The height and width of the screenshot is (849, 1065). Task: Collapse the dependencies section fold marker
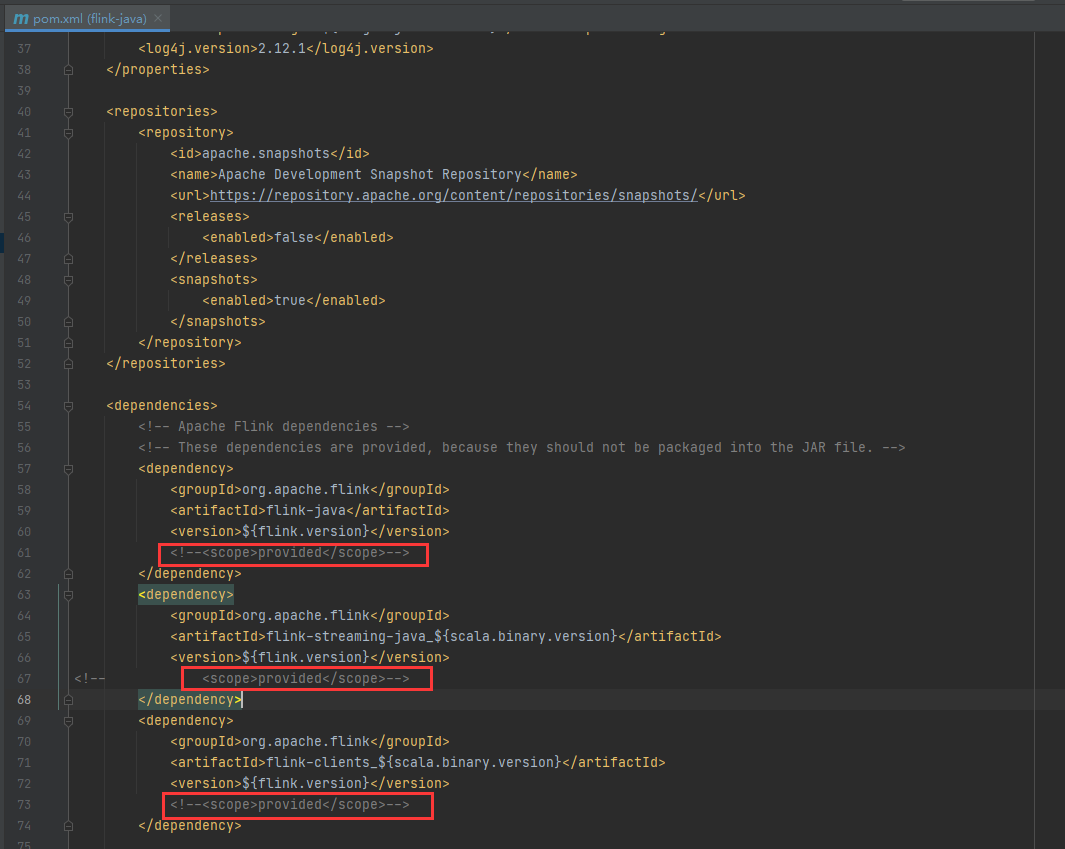[x=66, y=405]
